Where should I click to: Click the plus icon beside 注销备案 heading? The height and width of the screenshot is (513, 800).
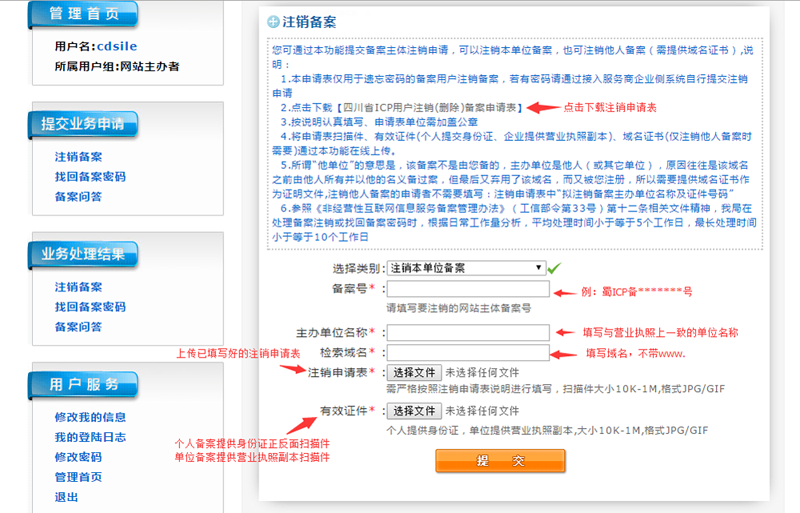pos(273,21)
